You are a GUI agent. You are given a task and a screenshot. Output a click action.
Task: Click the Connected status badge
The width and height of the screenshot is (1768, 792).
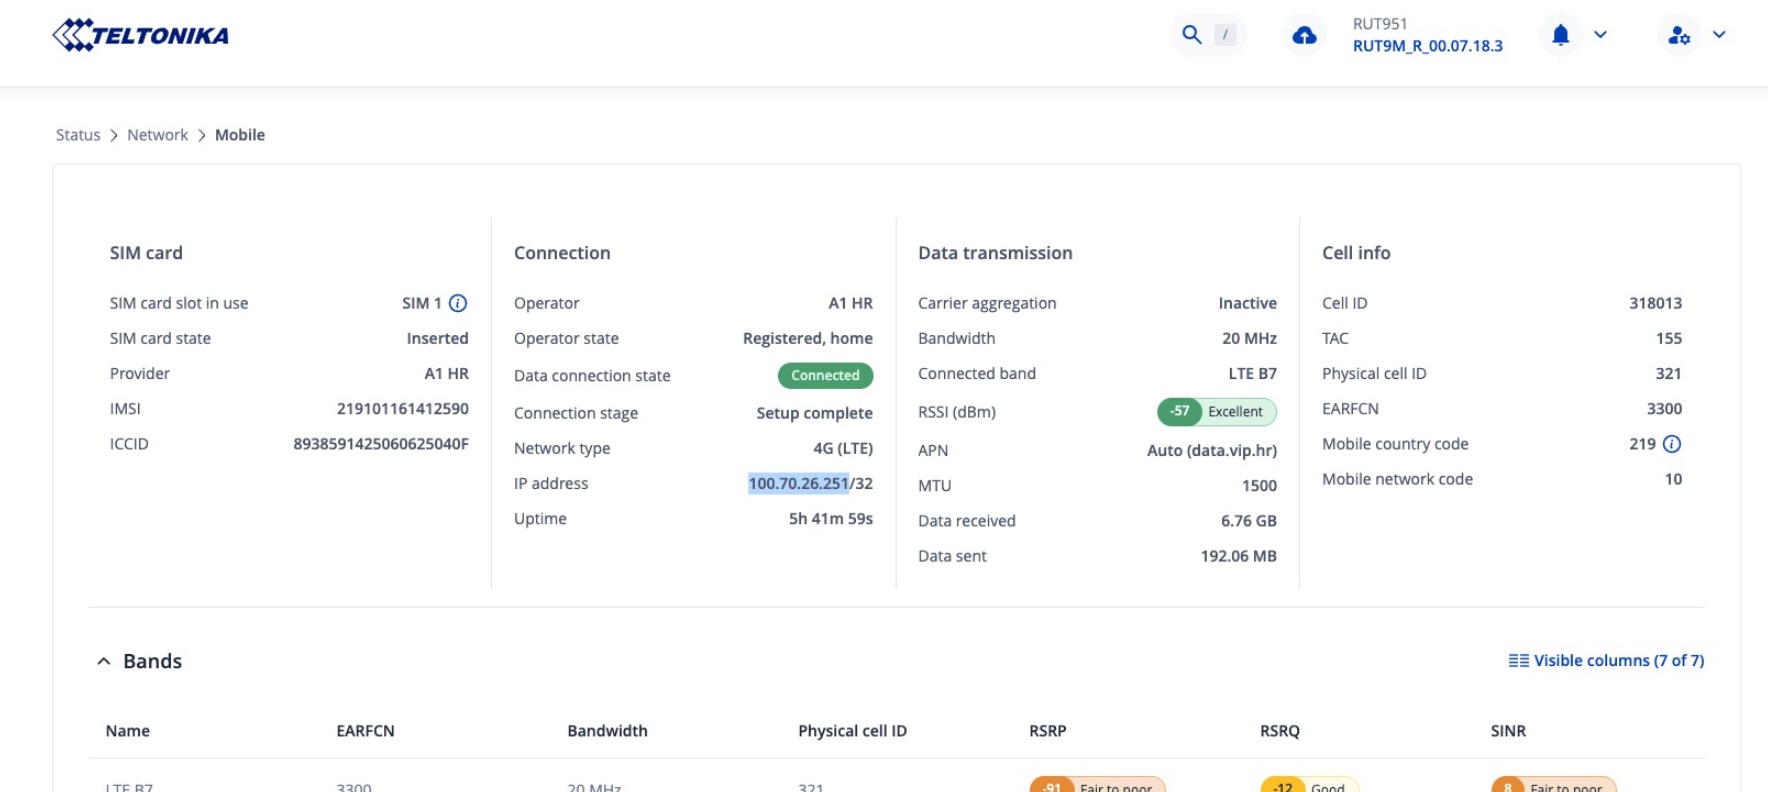pyautogui.click(x=825, y=376)
